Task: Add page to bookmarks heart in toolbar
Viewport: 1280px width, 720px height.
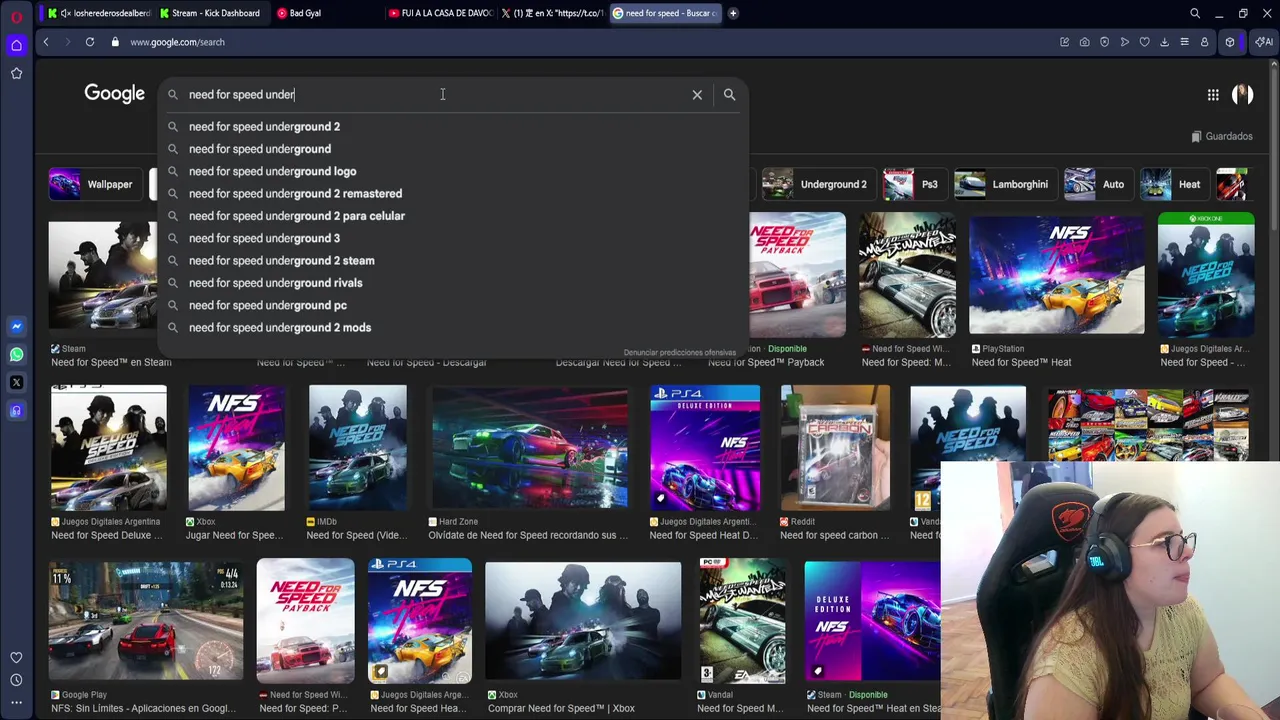Action: click(1144, 42)
